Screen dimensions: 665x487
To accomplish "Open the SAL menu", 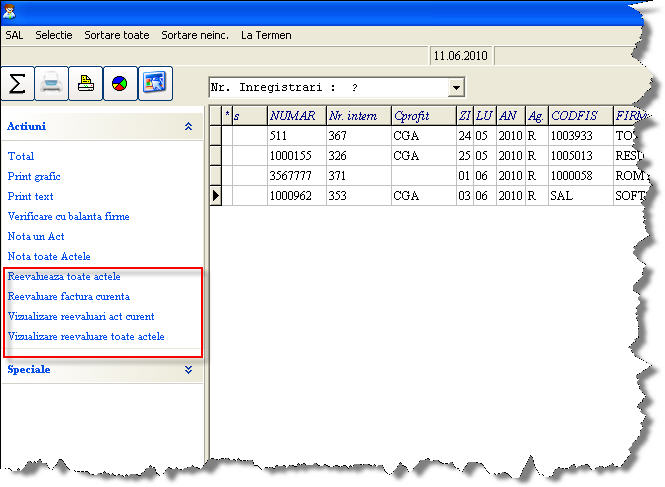I will (x=14, y=35).
